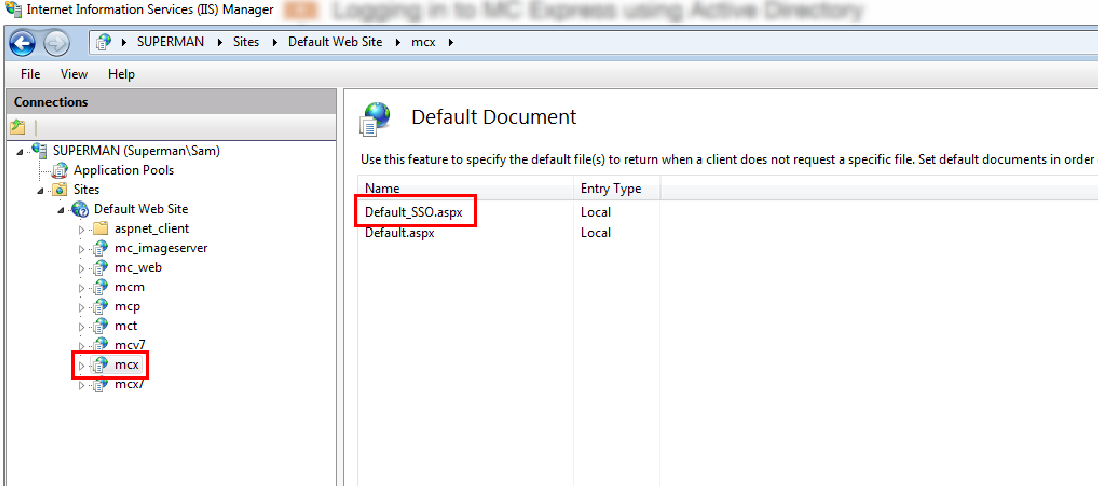
Task: Click Sites in the address breadcrumb
Action: pyautogui.click(x=246, y=42)
